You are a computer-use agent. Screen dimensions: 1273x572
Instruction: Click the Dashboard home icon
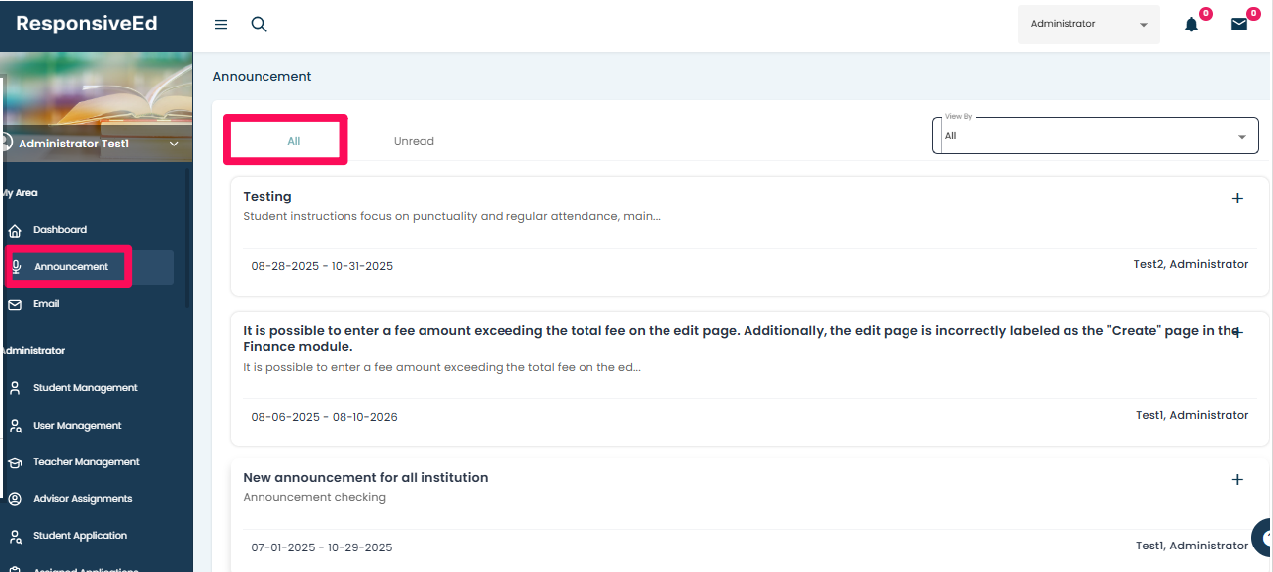(x=15, y=230)
